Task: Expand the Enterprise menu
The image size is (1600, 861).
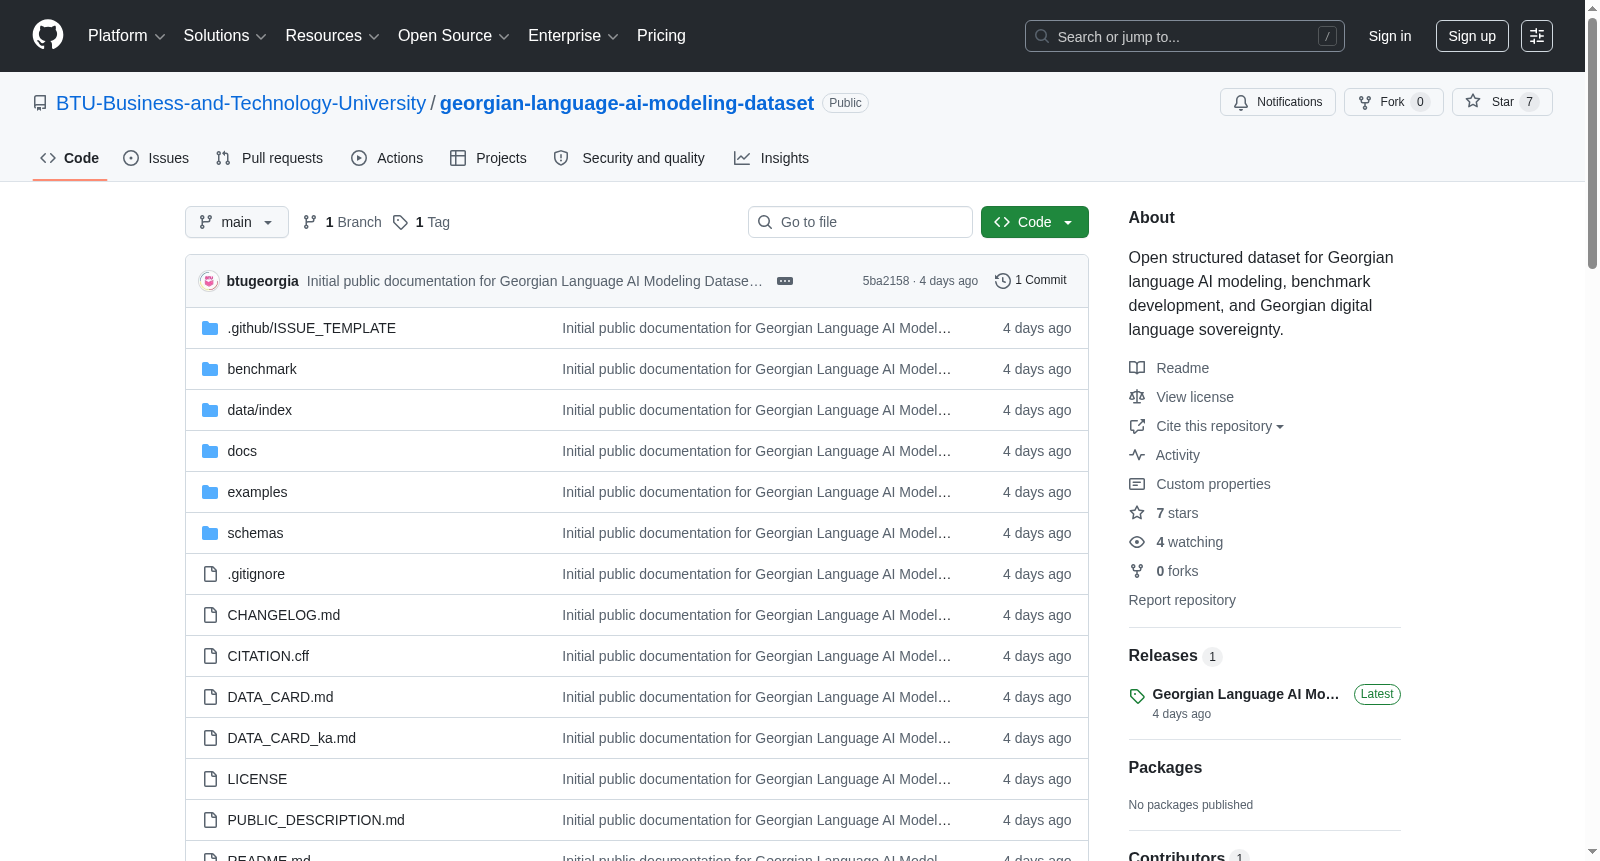Action: point(573,36)
